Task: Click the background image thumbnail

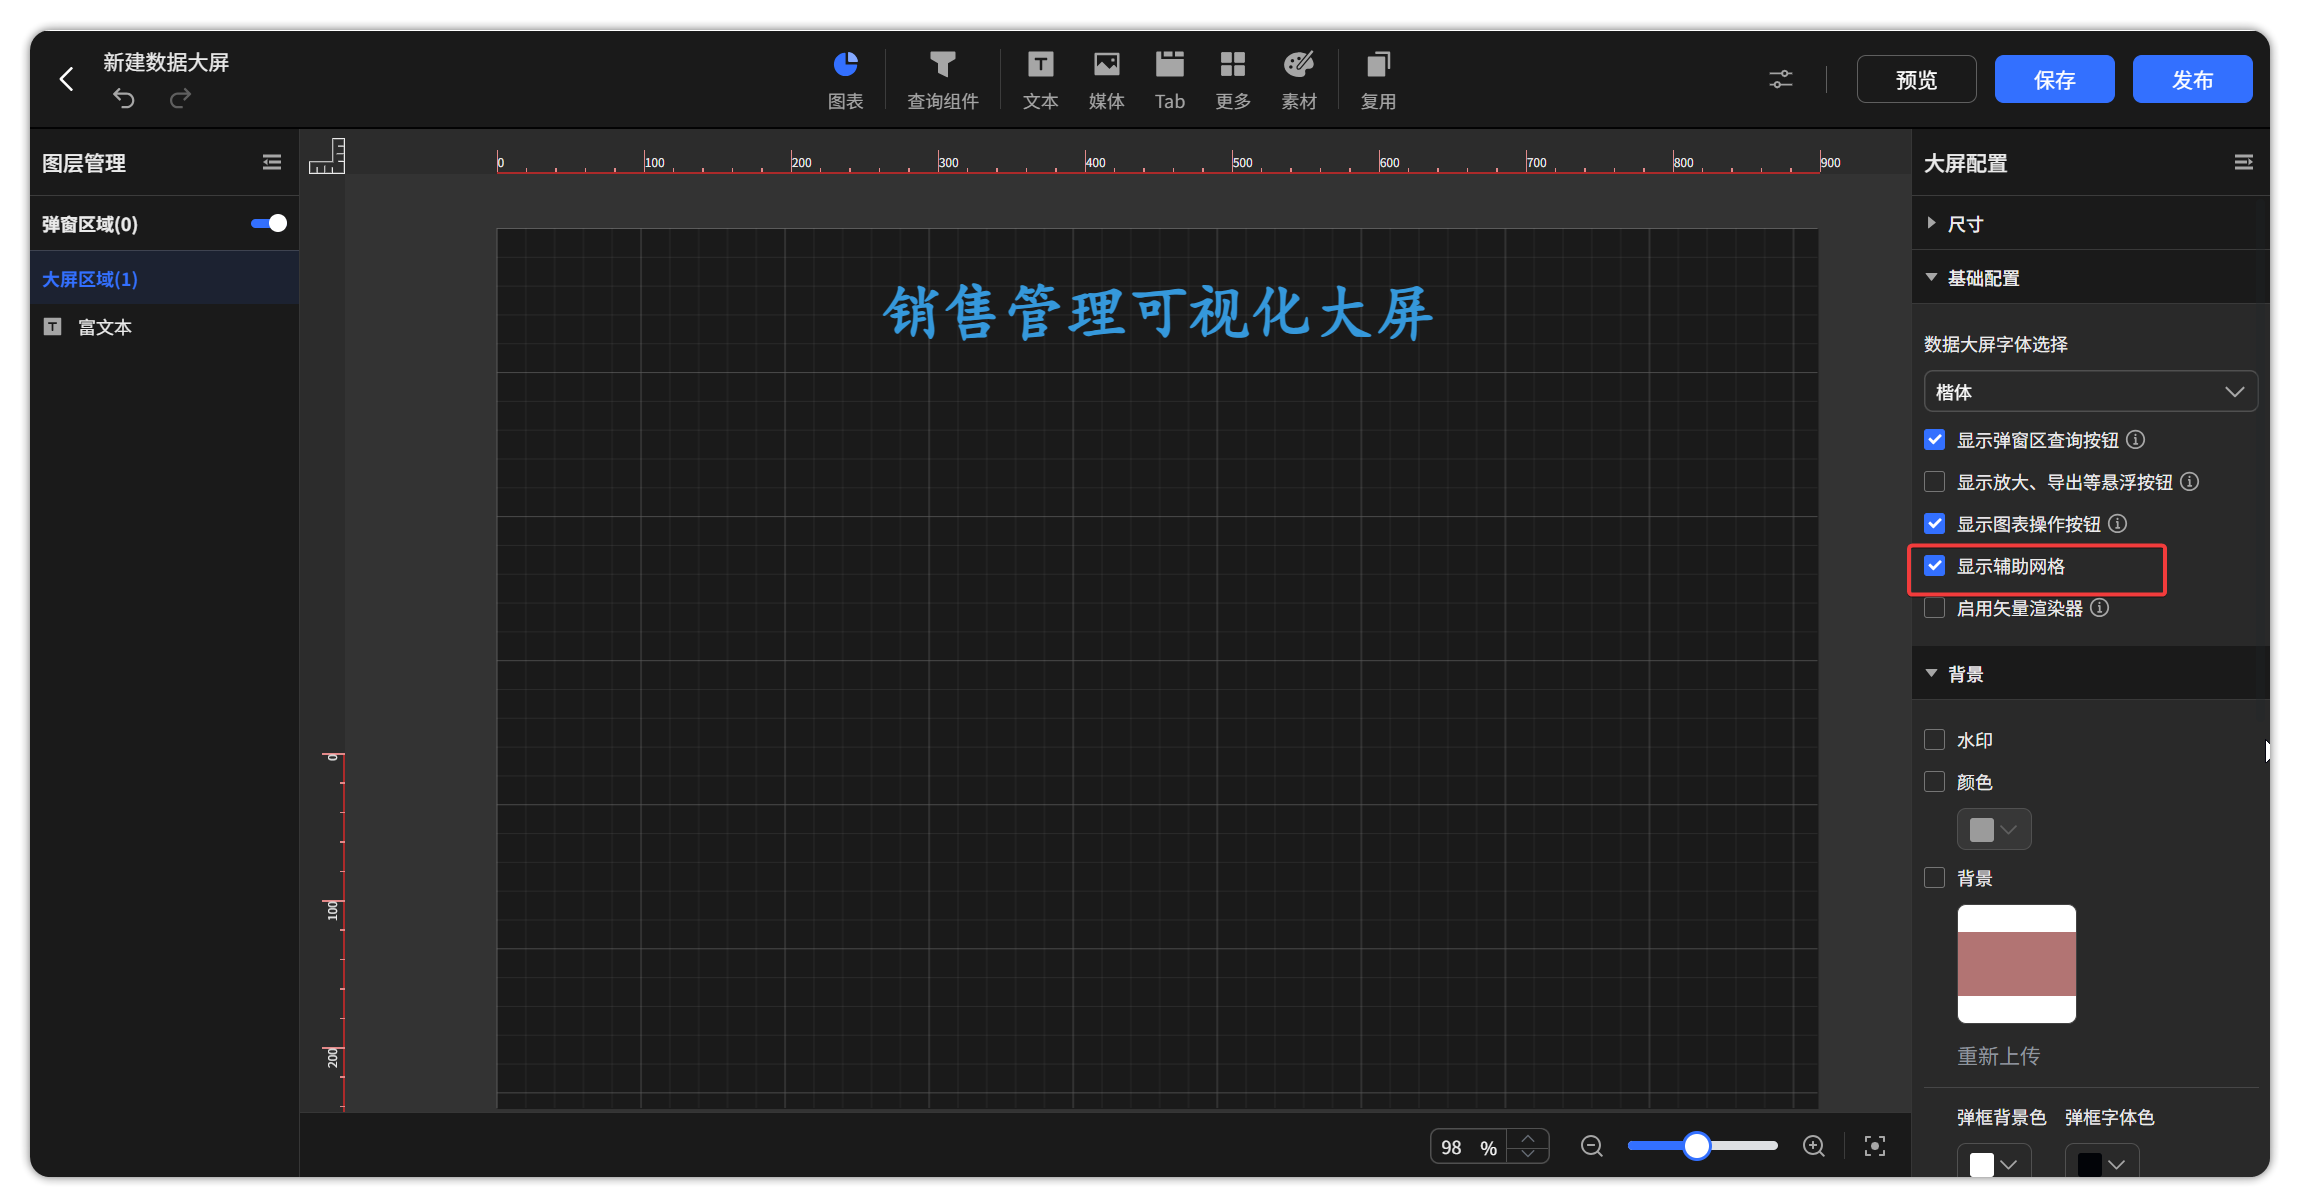Action: pyautogui.click(x=2016, y=964)
